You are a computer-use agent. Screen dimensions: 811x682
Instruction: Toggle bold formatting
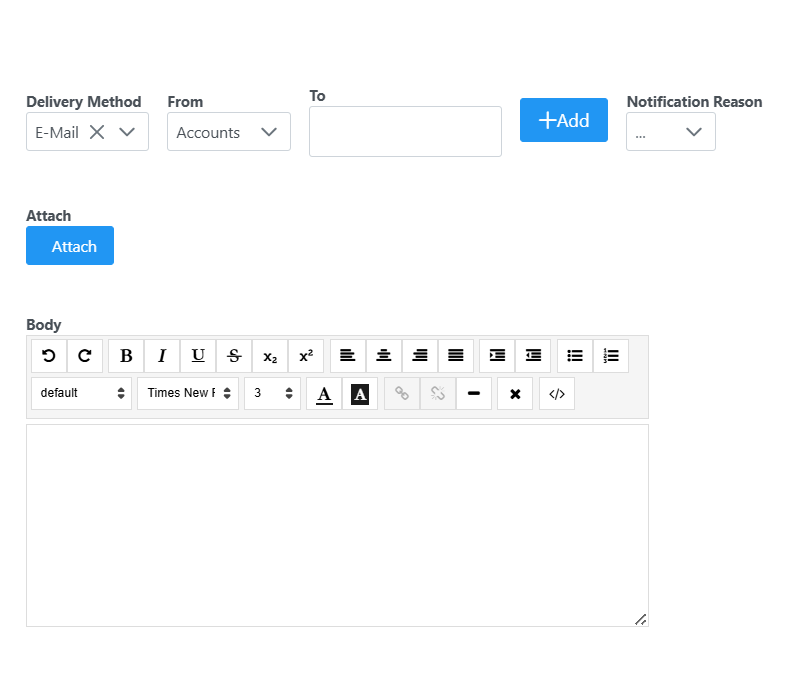click(x=126, y=355)
